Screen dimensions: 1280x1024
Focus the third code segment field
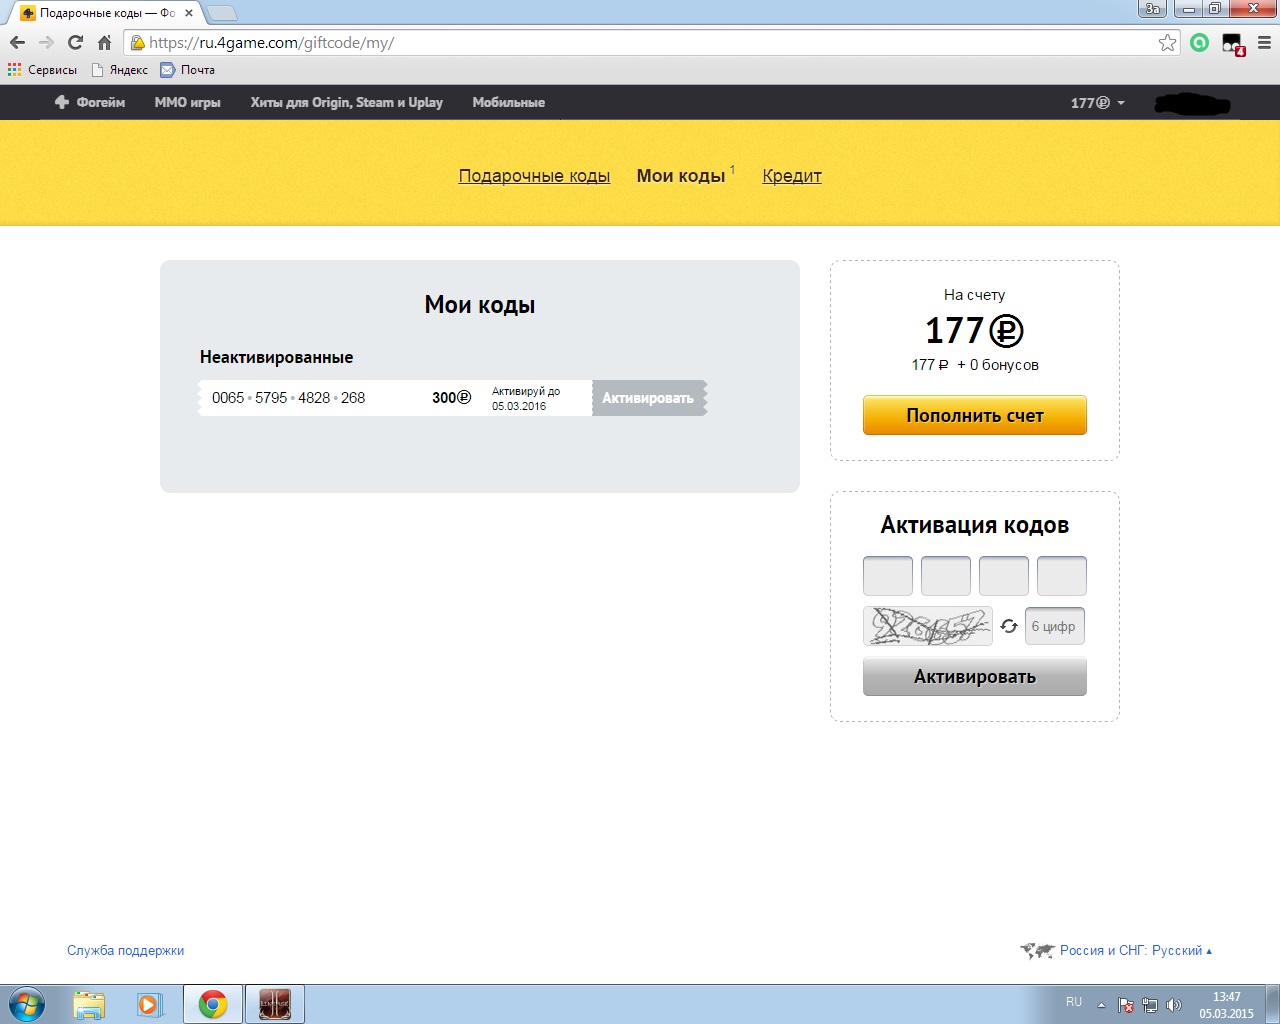pyautogui.click(x=1004, y=576)
